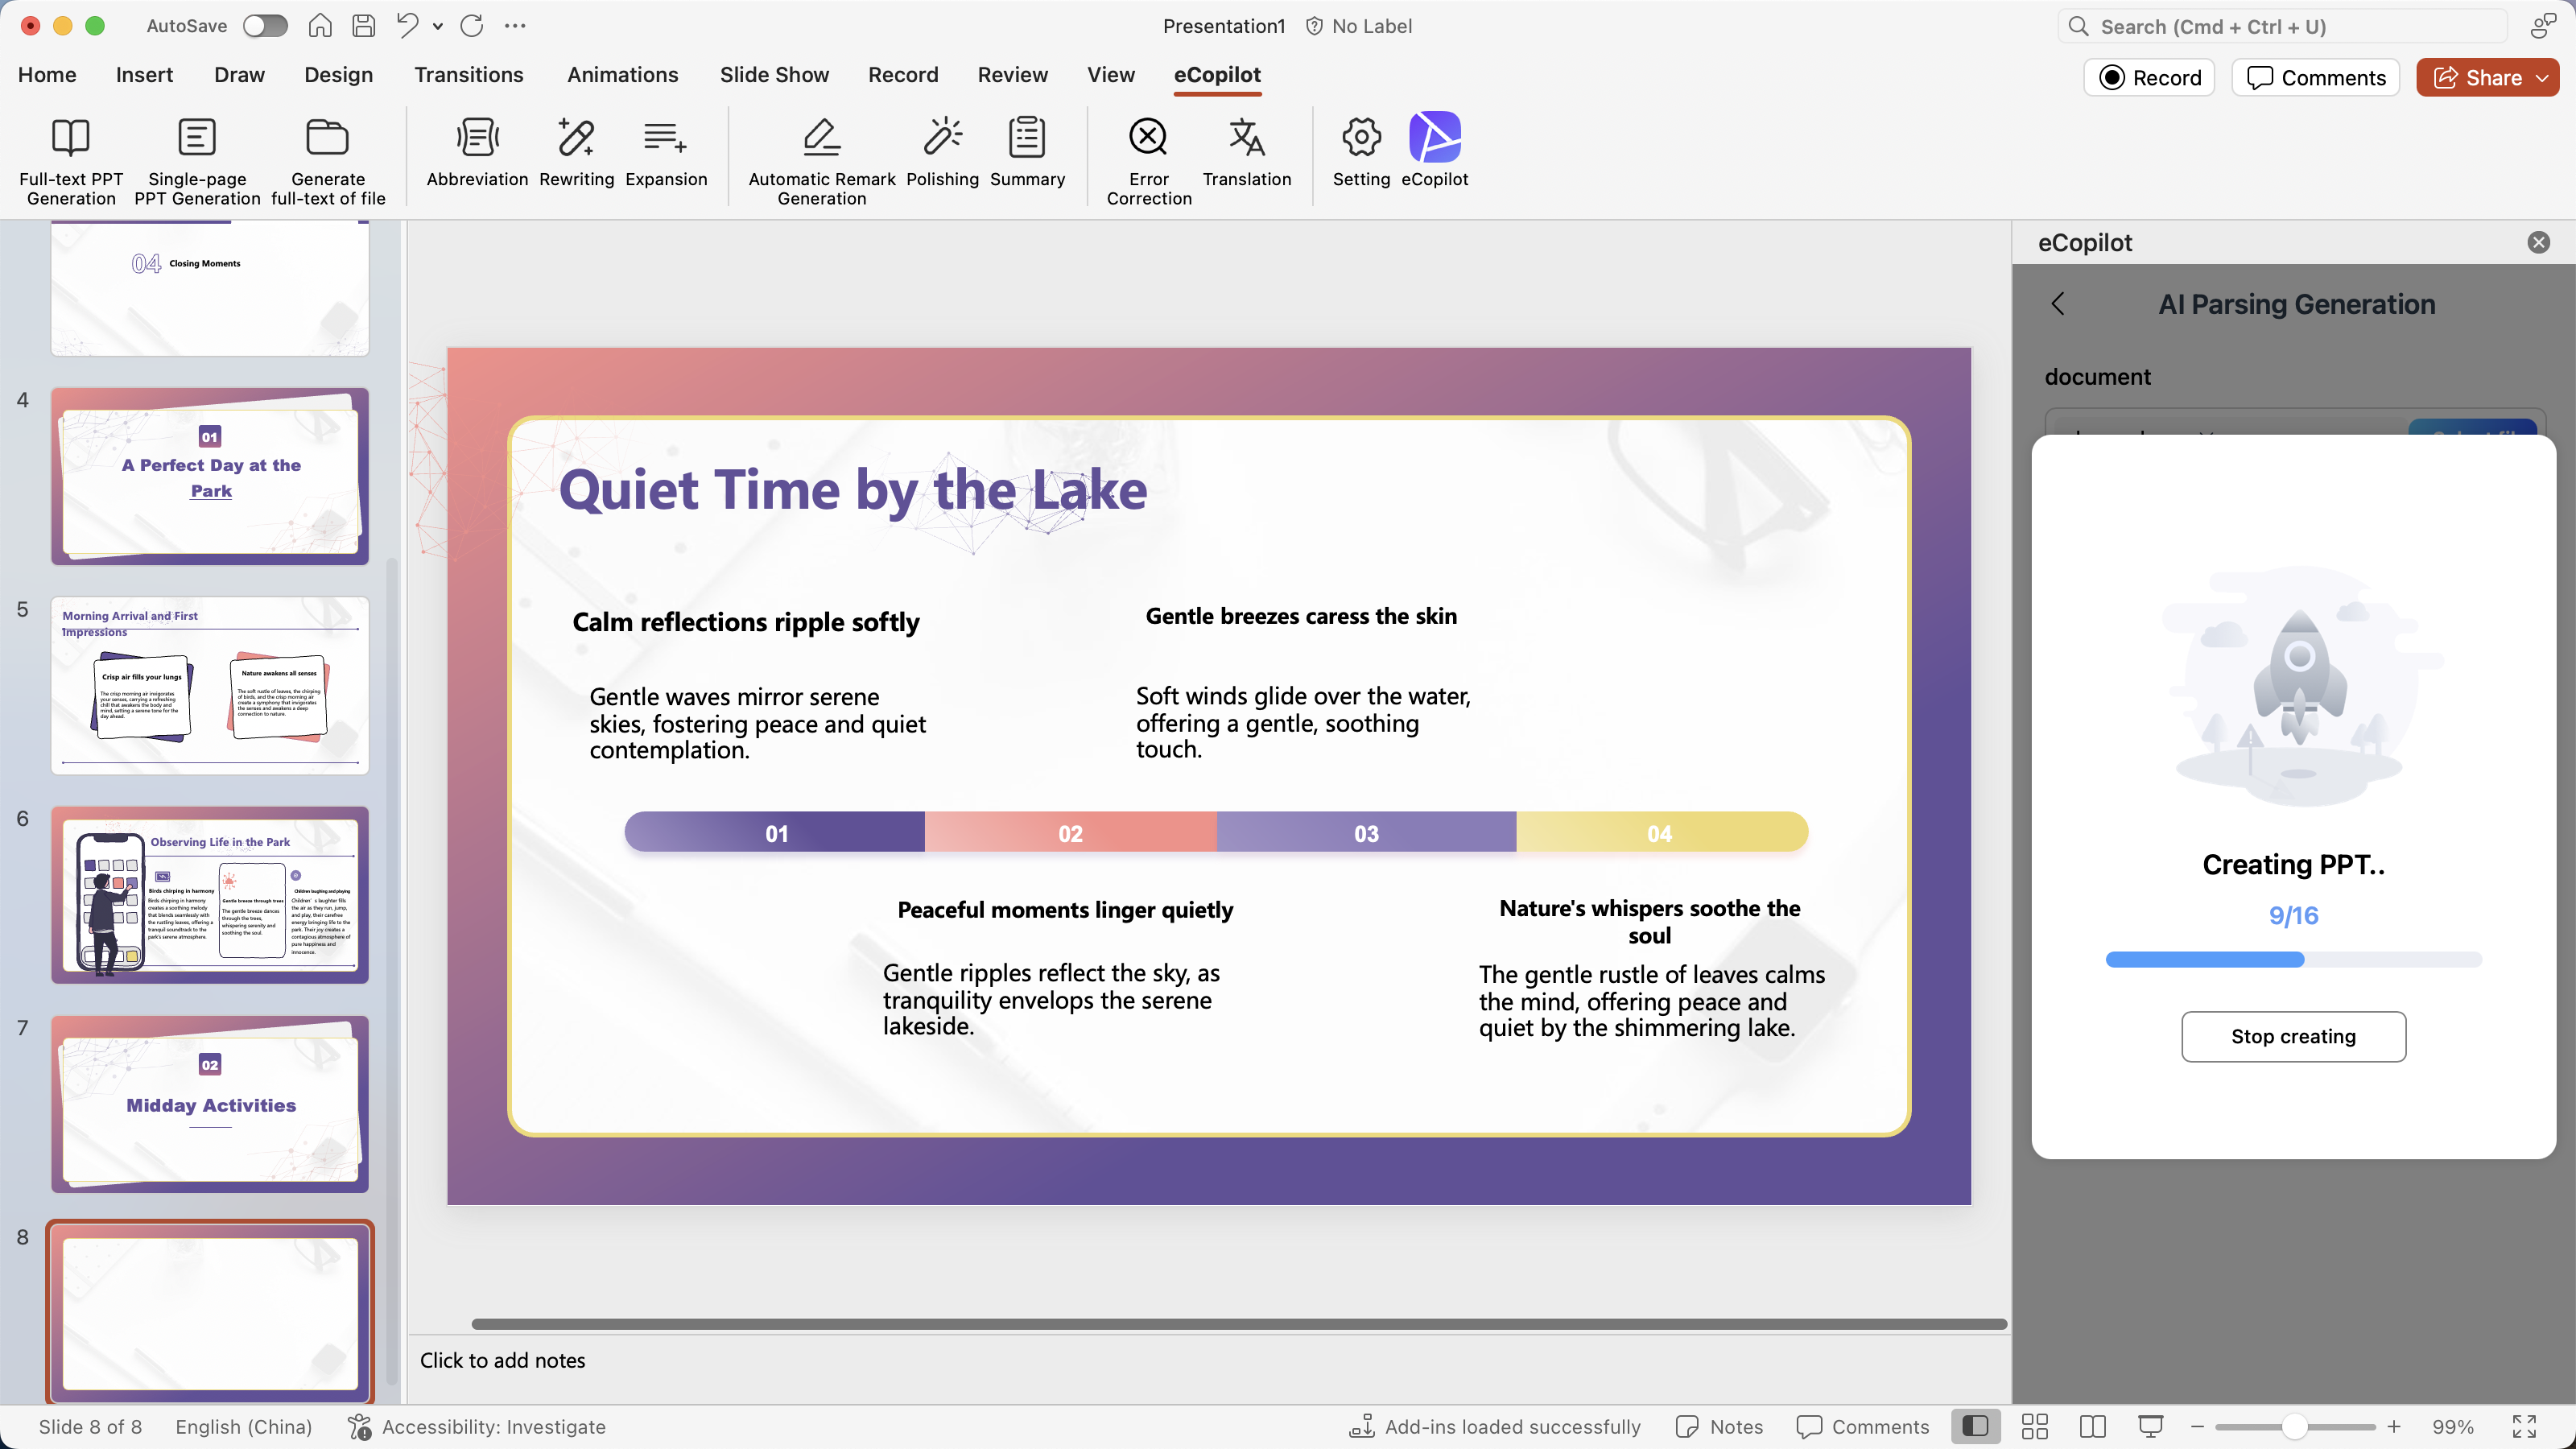Toggle the AutoSave switch
Screen dimensions: 2576x1449
click(266, 26)
